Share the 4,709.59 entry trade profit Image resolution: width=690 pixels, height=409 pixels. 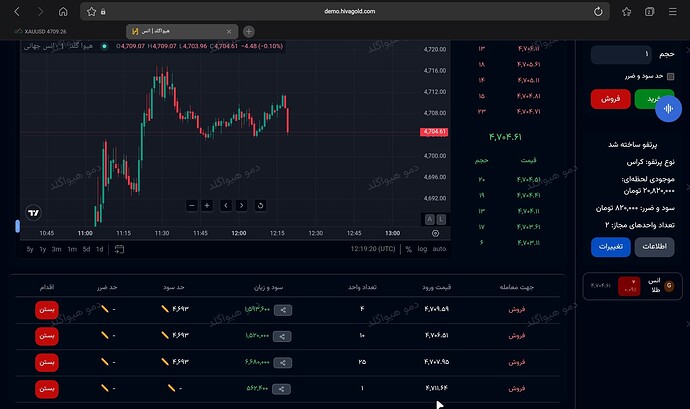click(x=283, y=310)
